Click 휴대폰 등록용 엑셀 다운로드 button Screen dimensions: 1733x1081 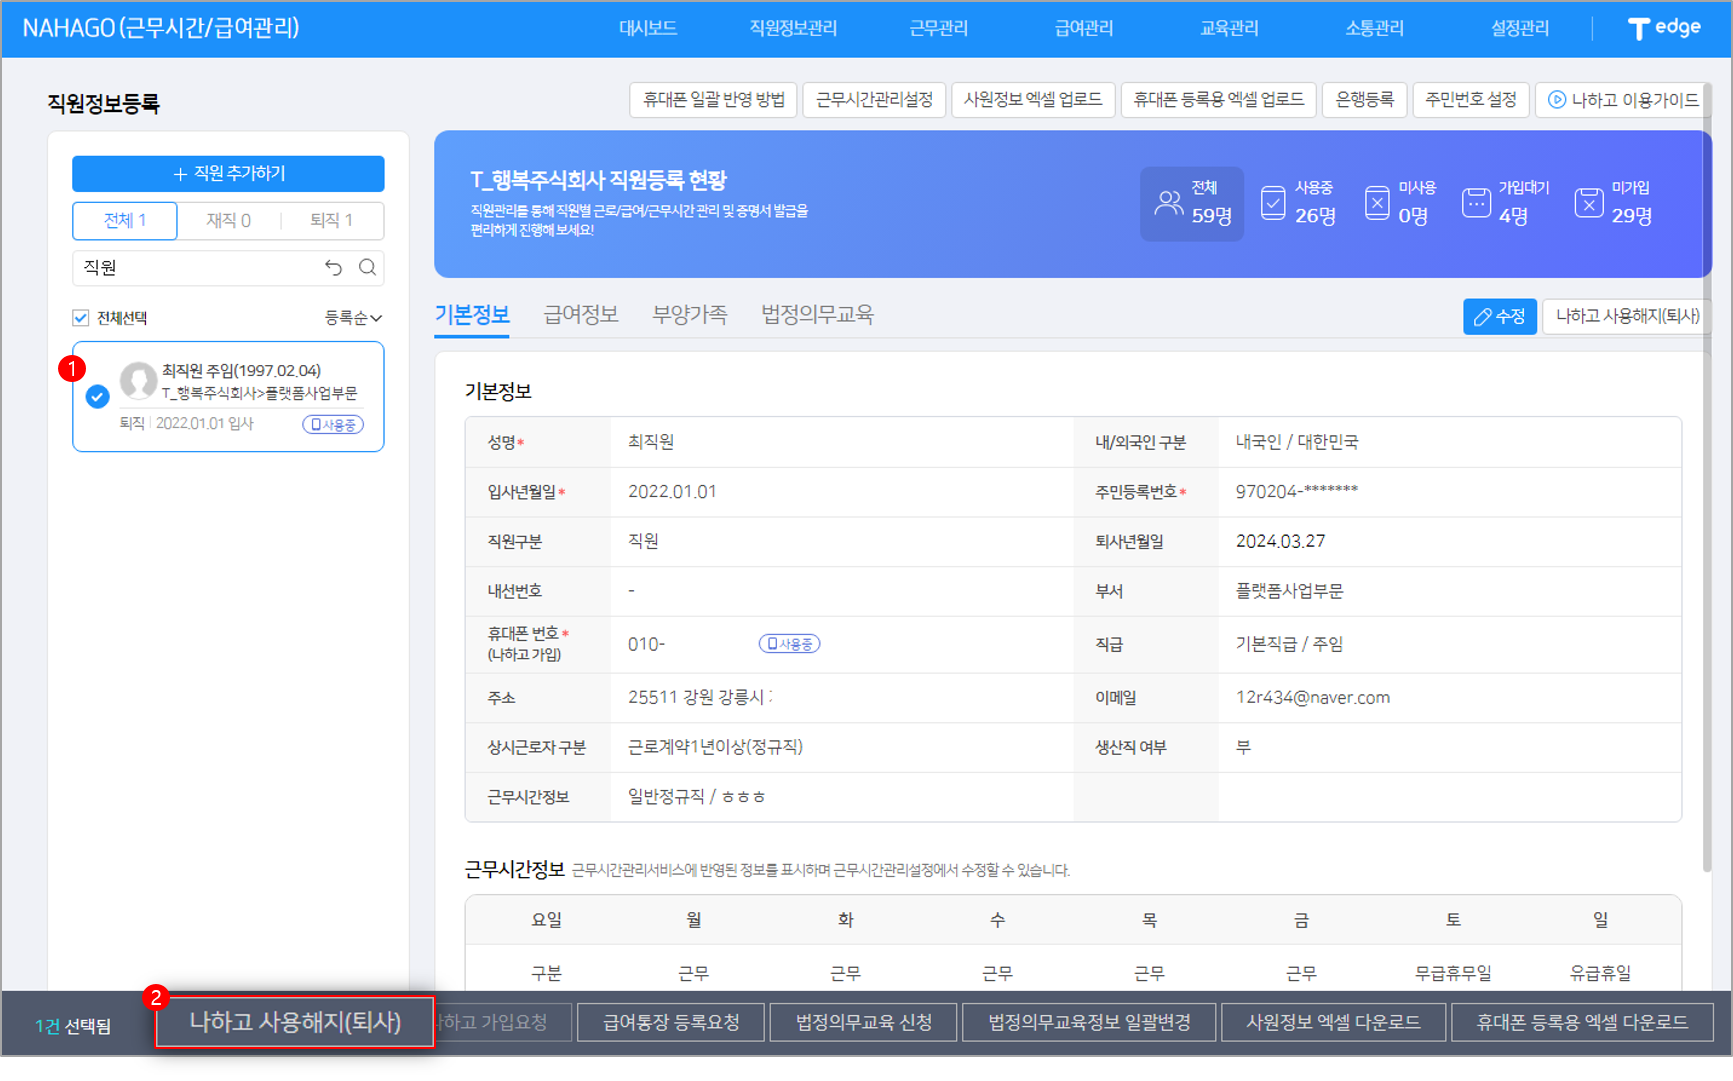coord(1582,1022)
